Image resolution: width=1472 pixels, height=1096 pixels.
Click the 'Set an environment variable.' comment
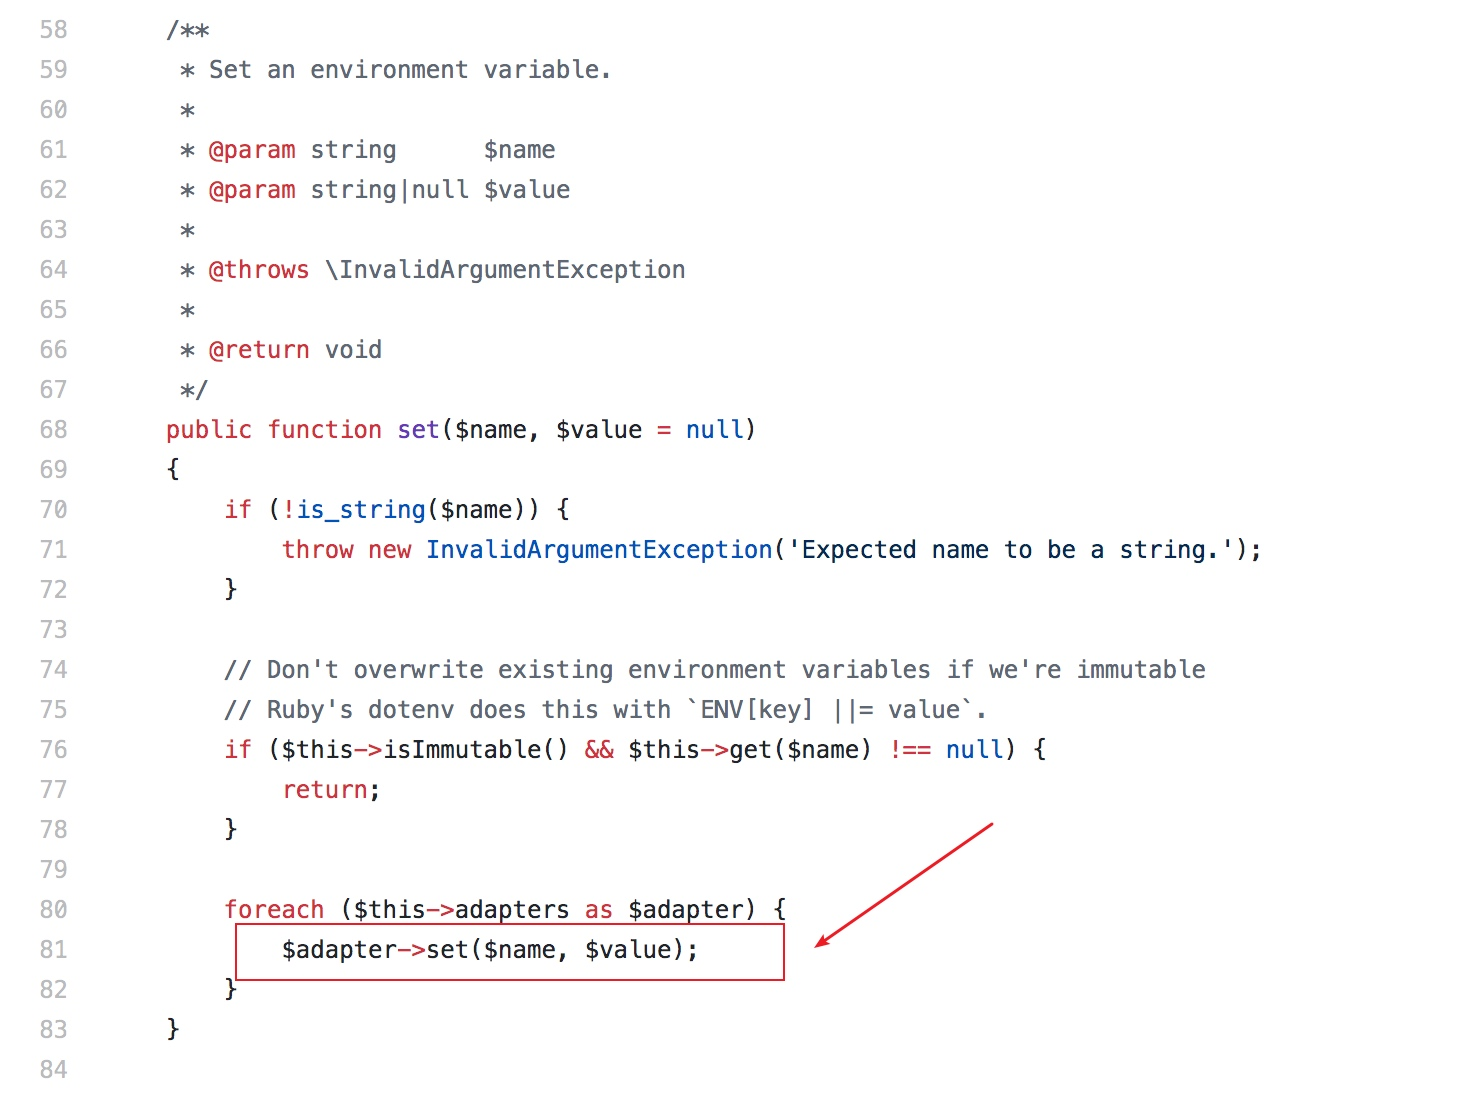pyautogui.click(x=409, y=70)
